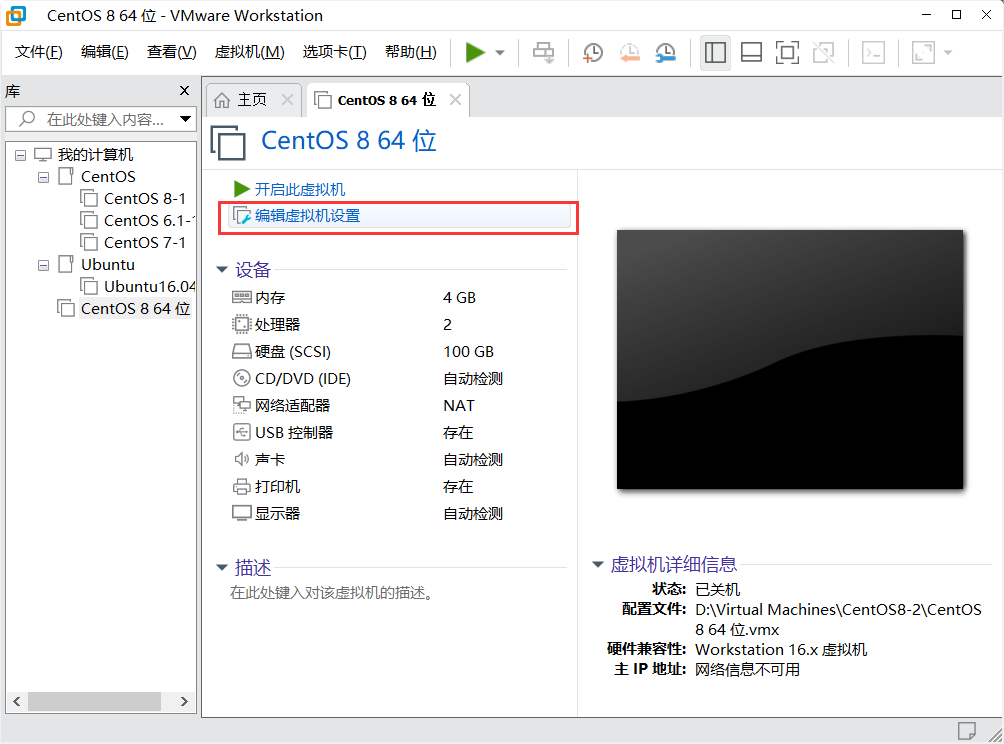This screenshot has height=744, width=1004.
Task: Collapse the 我的计算机 tree node
Action: pyautogui.click(x=21, y=156)
